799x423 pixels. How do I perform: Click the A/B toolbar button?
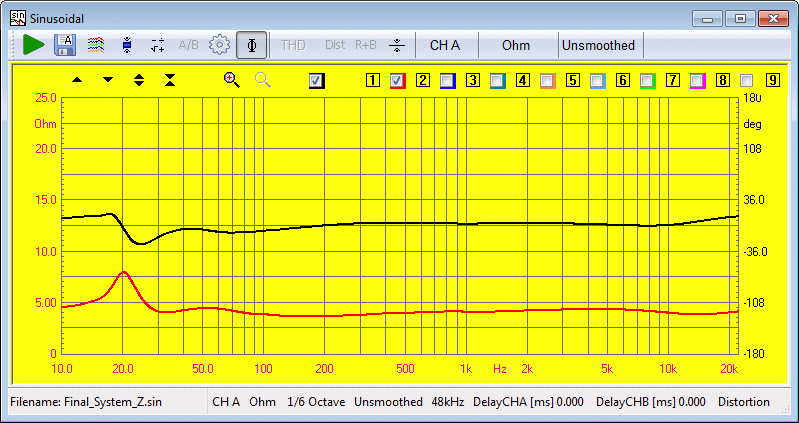click(188, 45)
